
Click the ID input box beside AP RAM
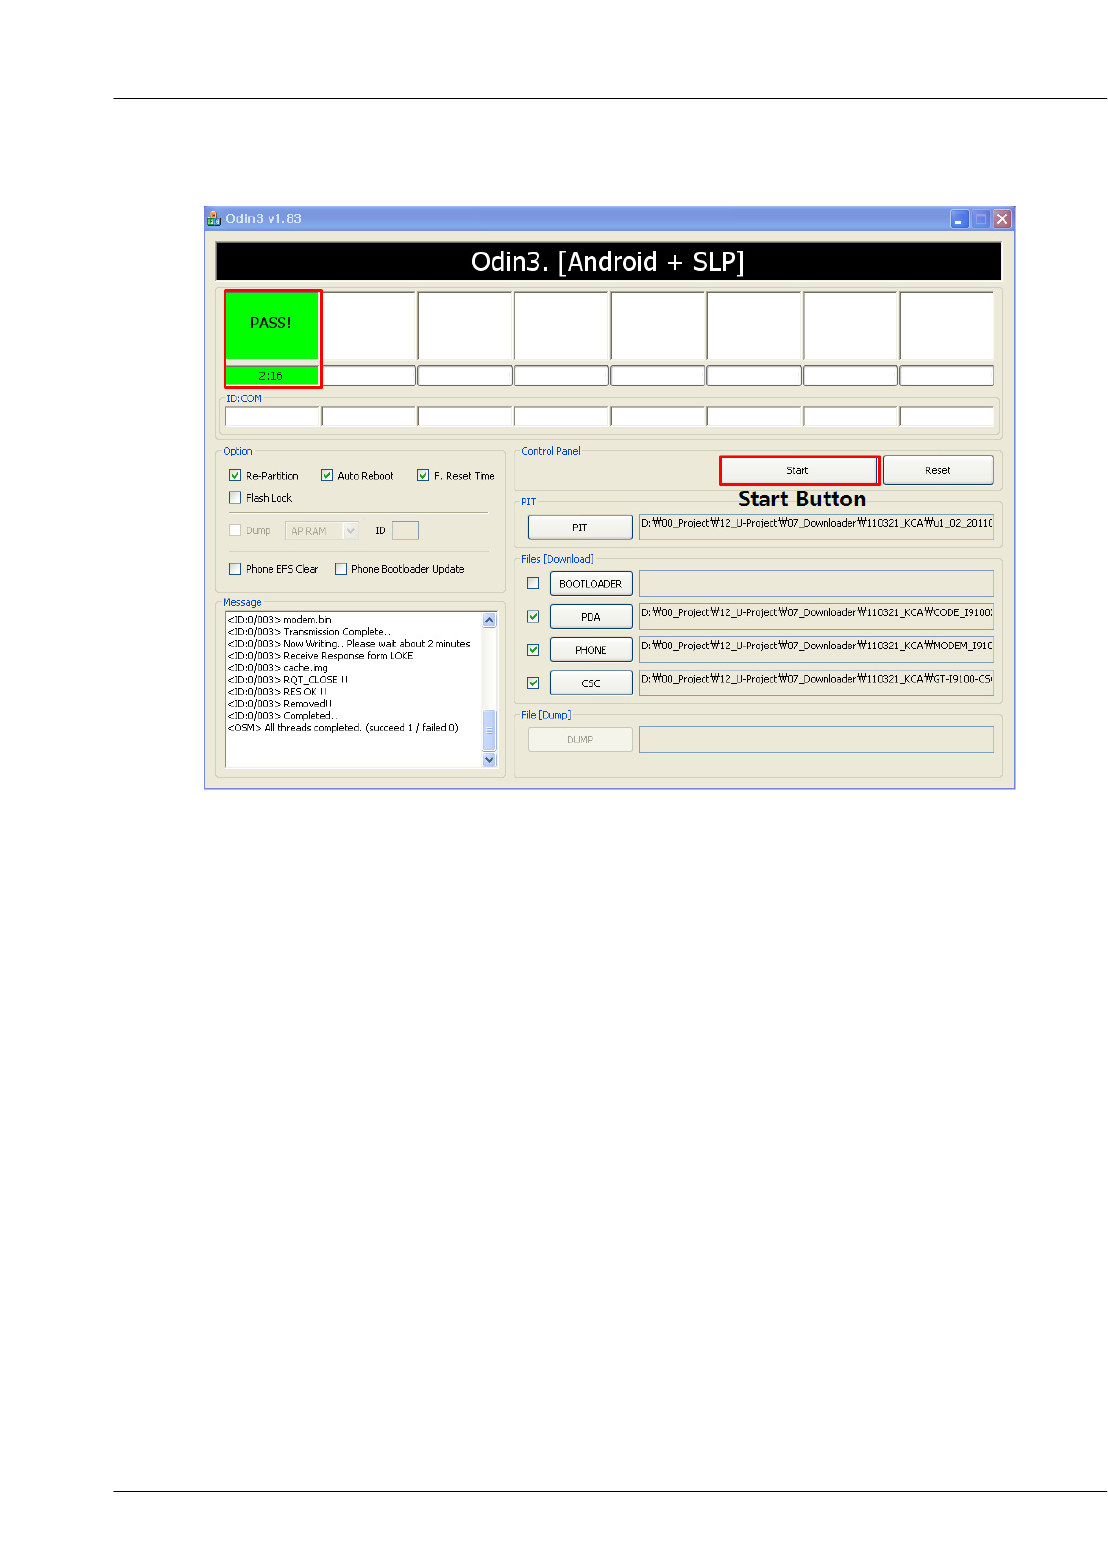pyautogui.click(x=405, y=530)
